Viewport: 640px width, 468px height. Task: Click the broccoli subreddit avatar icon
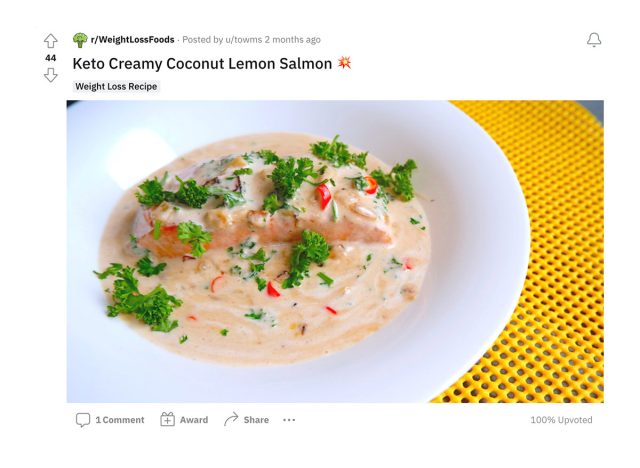80,40
